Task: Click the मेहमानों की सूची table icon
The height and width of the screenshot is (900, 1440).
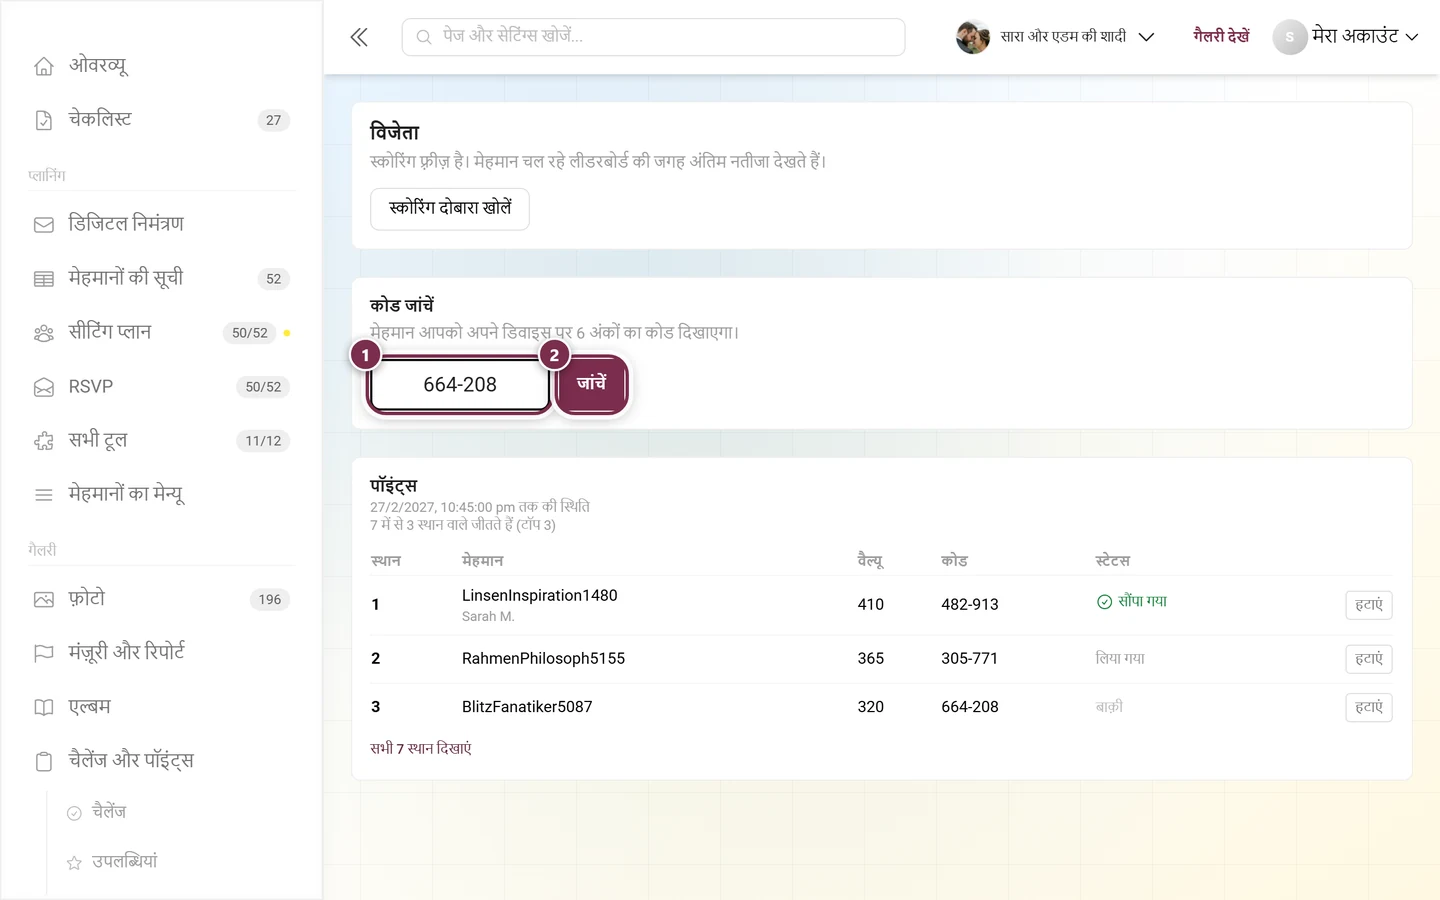Action: click(44, 279)
